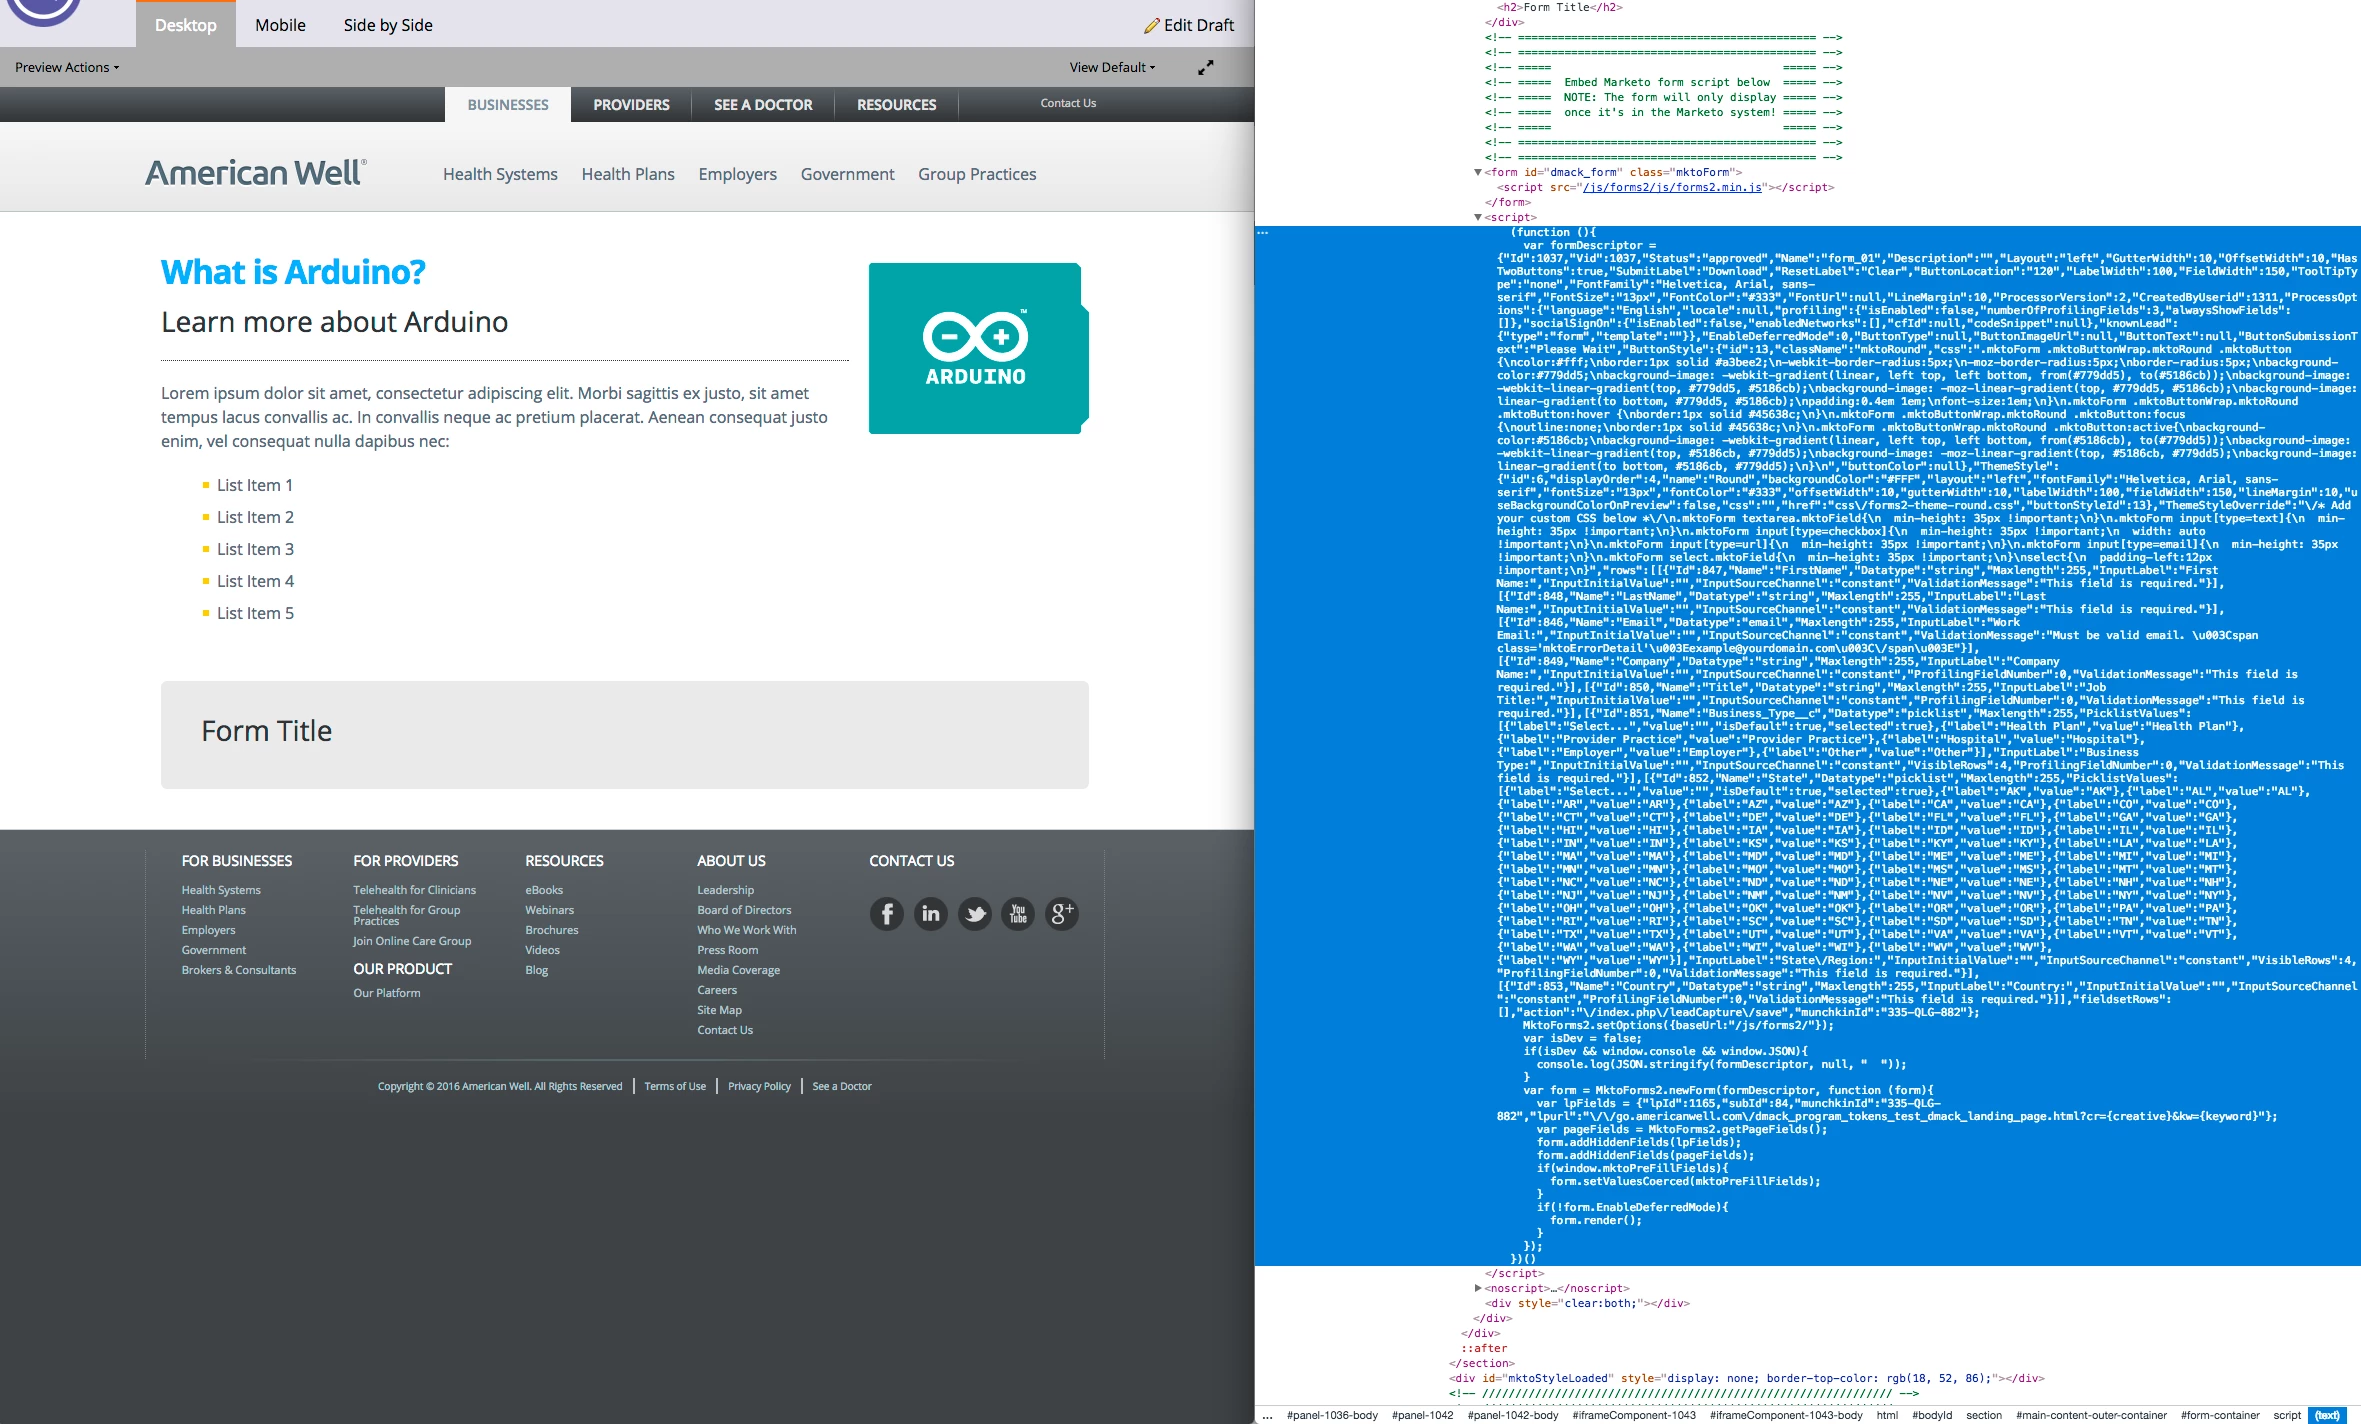
Task: Open the Preview Actions dropdown
Action: pyautogui.click(x=67, y=67)
